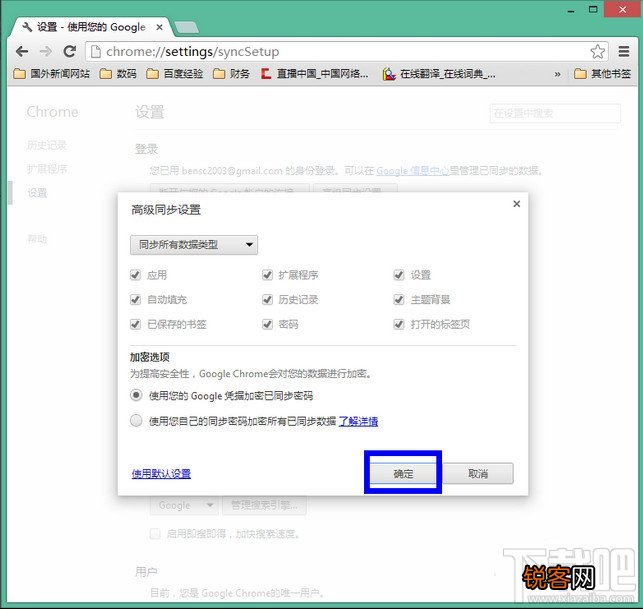Click the 管理搜索引擎 button

coord(264,505)
